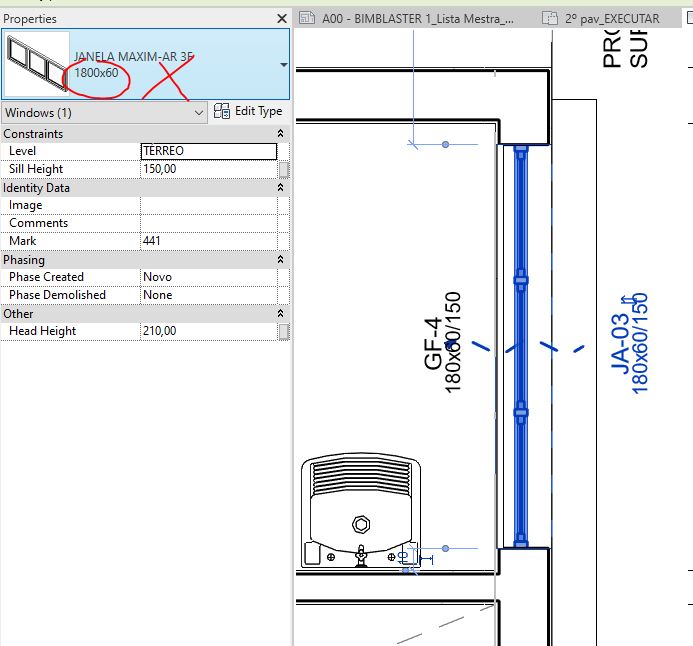Viewport: 693px width, 646px height.
Task: Close the Properties panel
Action: pos(282,19)
